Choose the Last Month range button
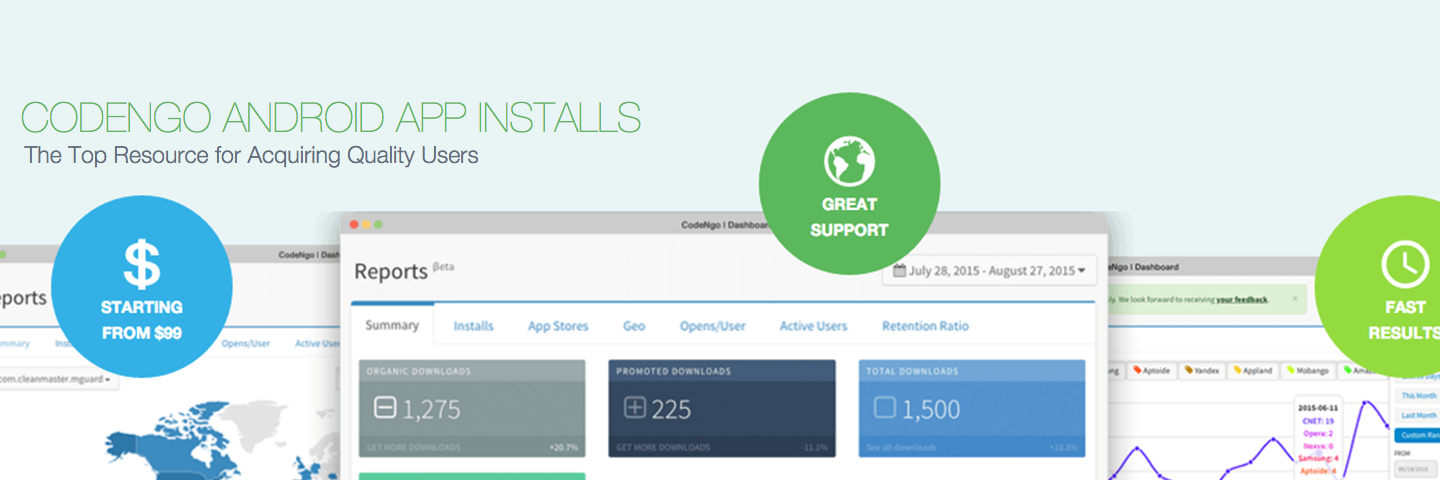 [x=1419, y=415]
